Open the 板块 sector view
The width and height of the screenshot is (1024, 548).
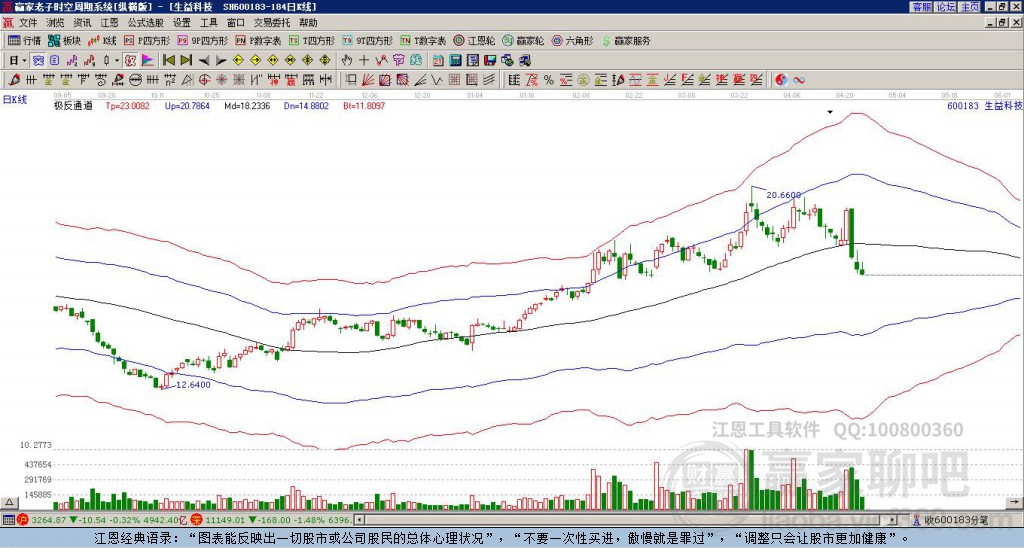pos(64,40)
